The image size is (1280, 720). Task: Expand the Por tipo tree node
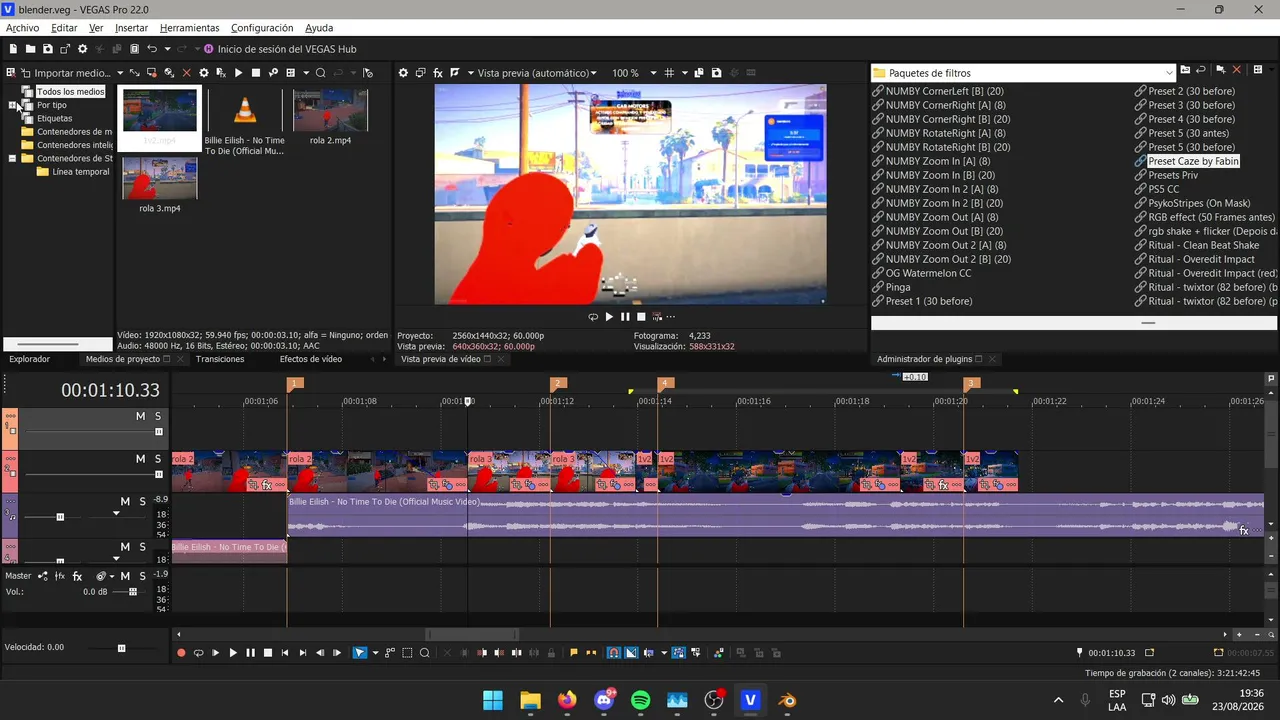point(13,105)
